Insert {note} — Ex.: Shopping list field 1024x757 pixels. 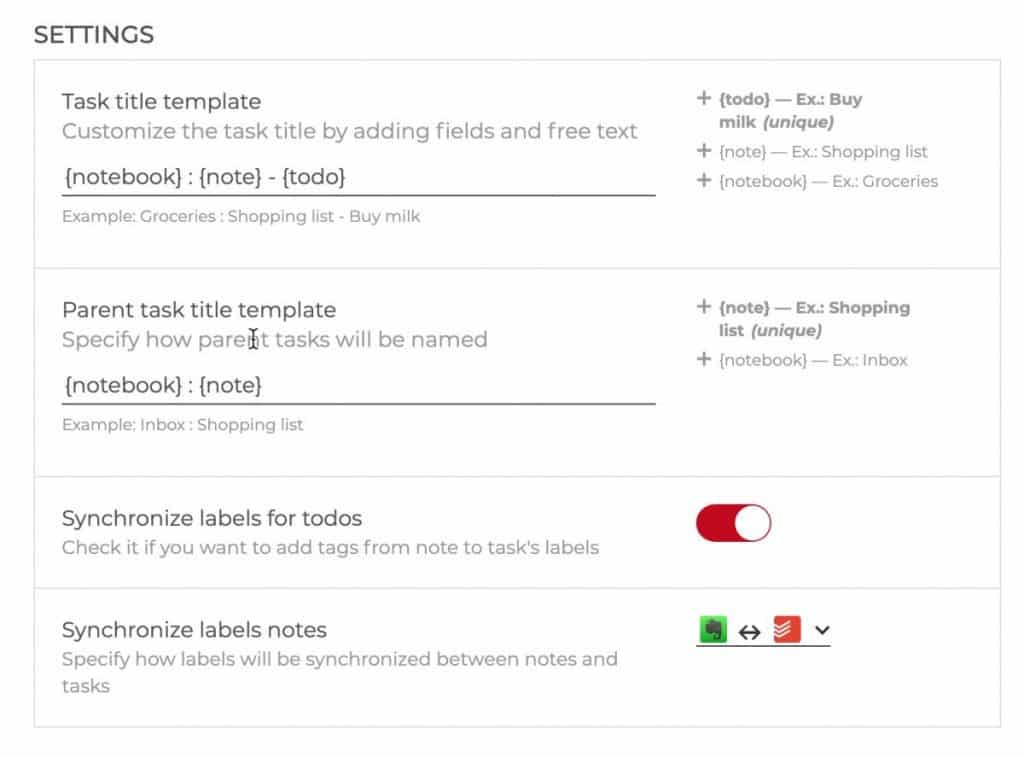823,152
